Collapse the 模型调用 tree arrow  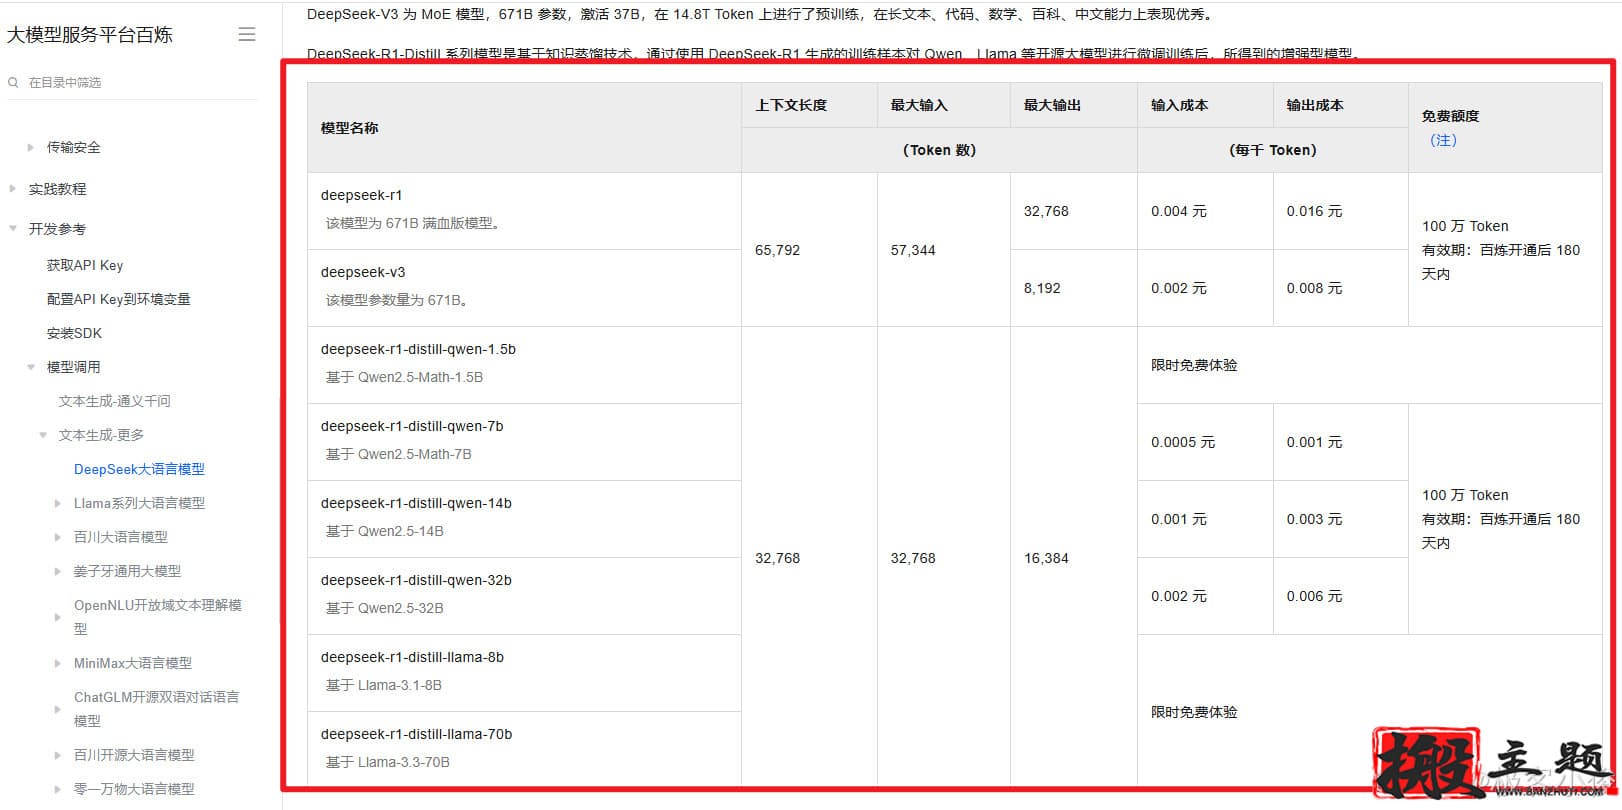click(30, 367)
